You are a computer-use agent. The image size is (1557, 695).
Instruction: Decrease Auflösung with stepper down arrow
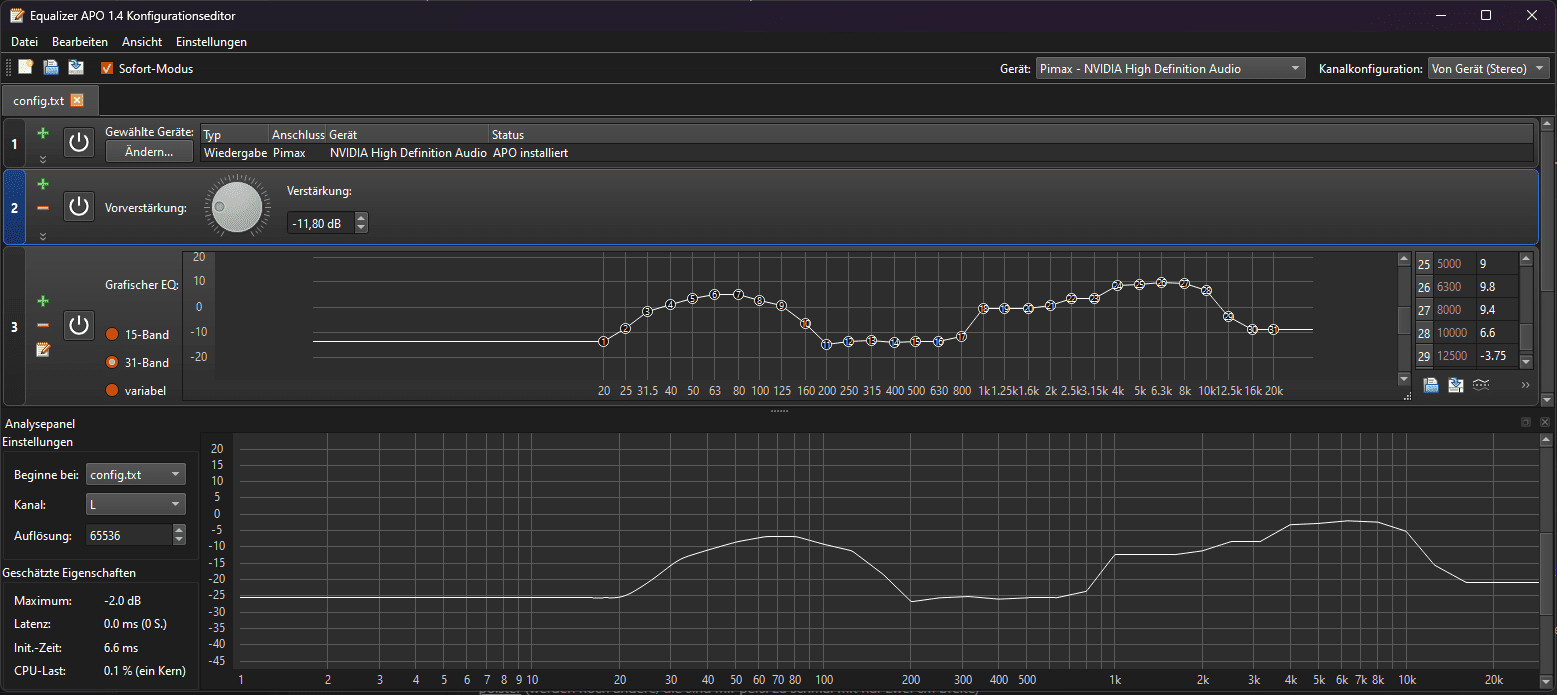[x=179, y=541]
